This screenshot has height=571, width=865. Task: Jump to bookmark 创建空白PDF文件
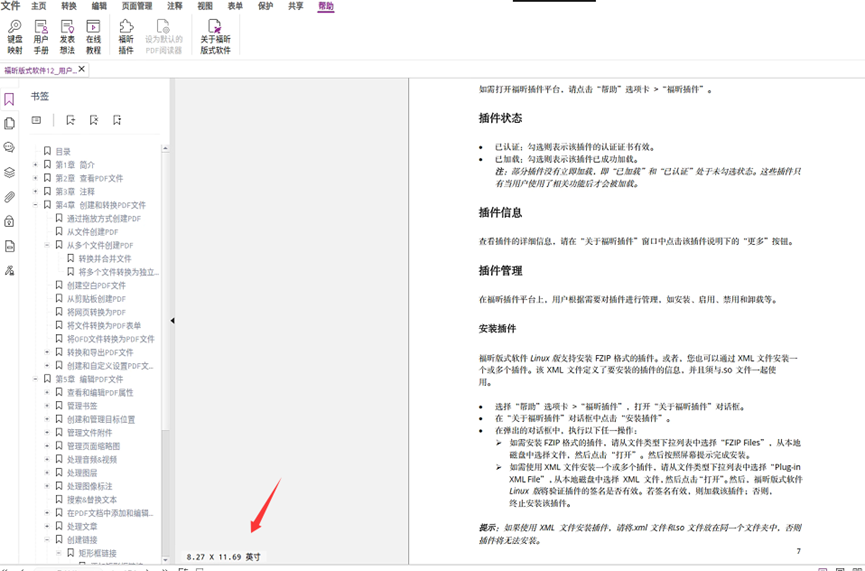click(x=96, y=285)
